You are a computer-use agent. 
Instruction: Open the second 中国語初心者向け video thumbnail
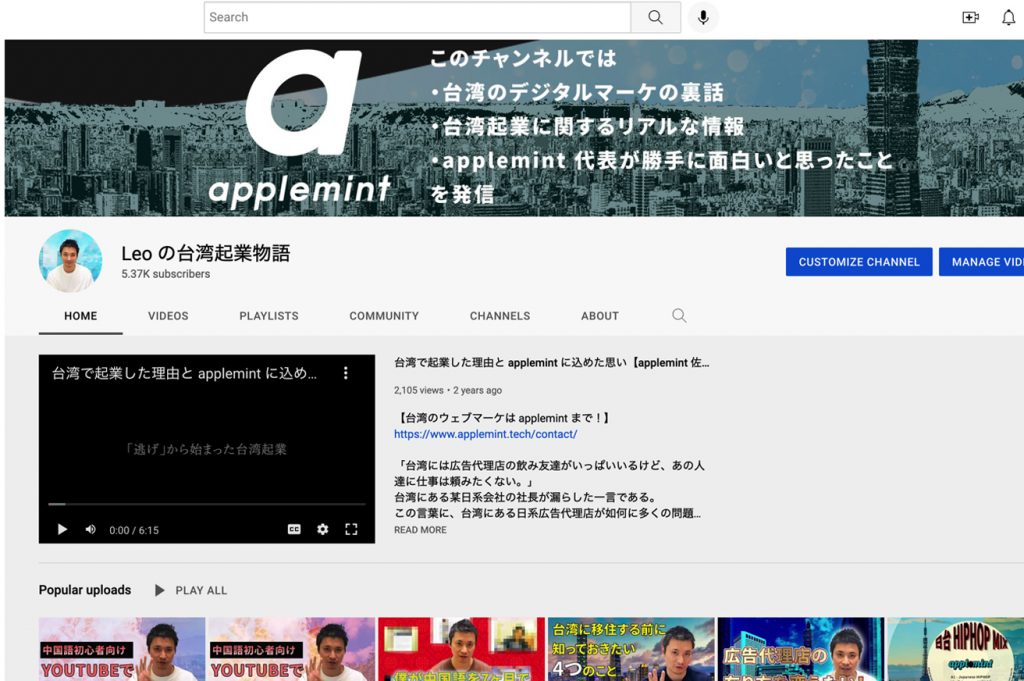(291, 649)
